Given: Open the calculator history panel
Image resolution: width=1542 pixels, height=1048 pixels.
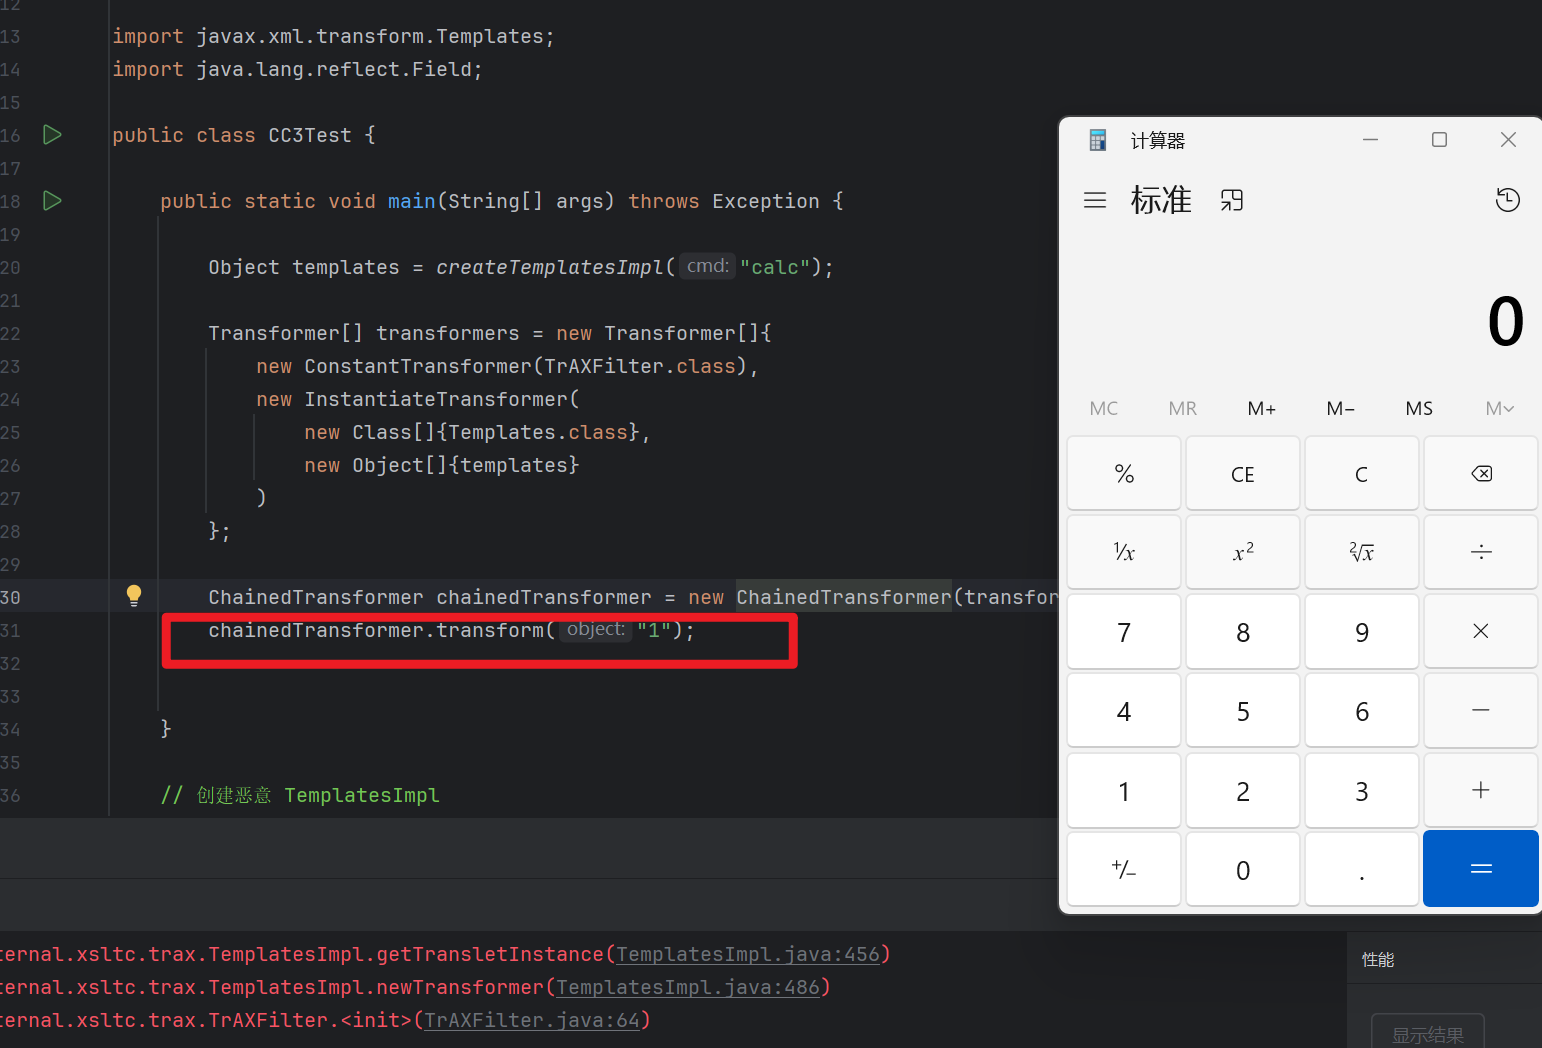Looking at the screenshot, I should [1507, 200].
